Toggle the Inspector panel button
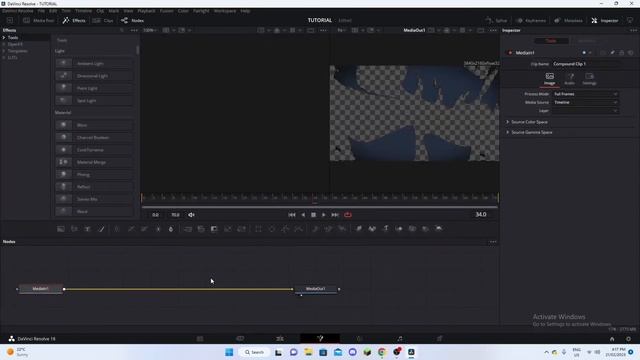 tap(604, 20)
